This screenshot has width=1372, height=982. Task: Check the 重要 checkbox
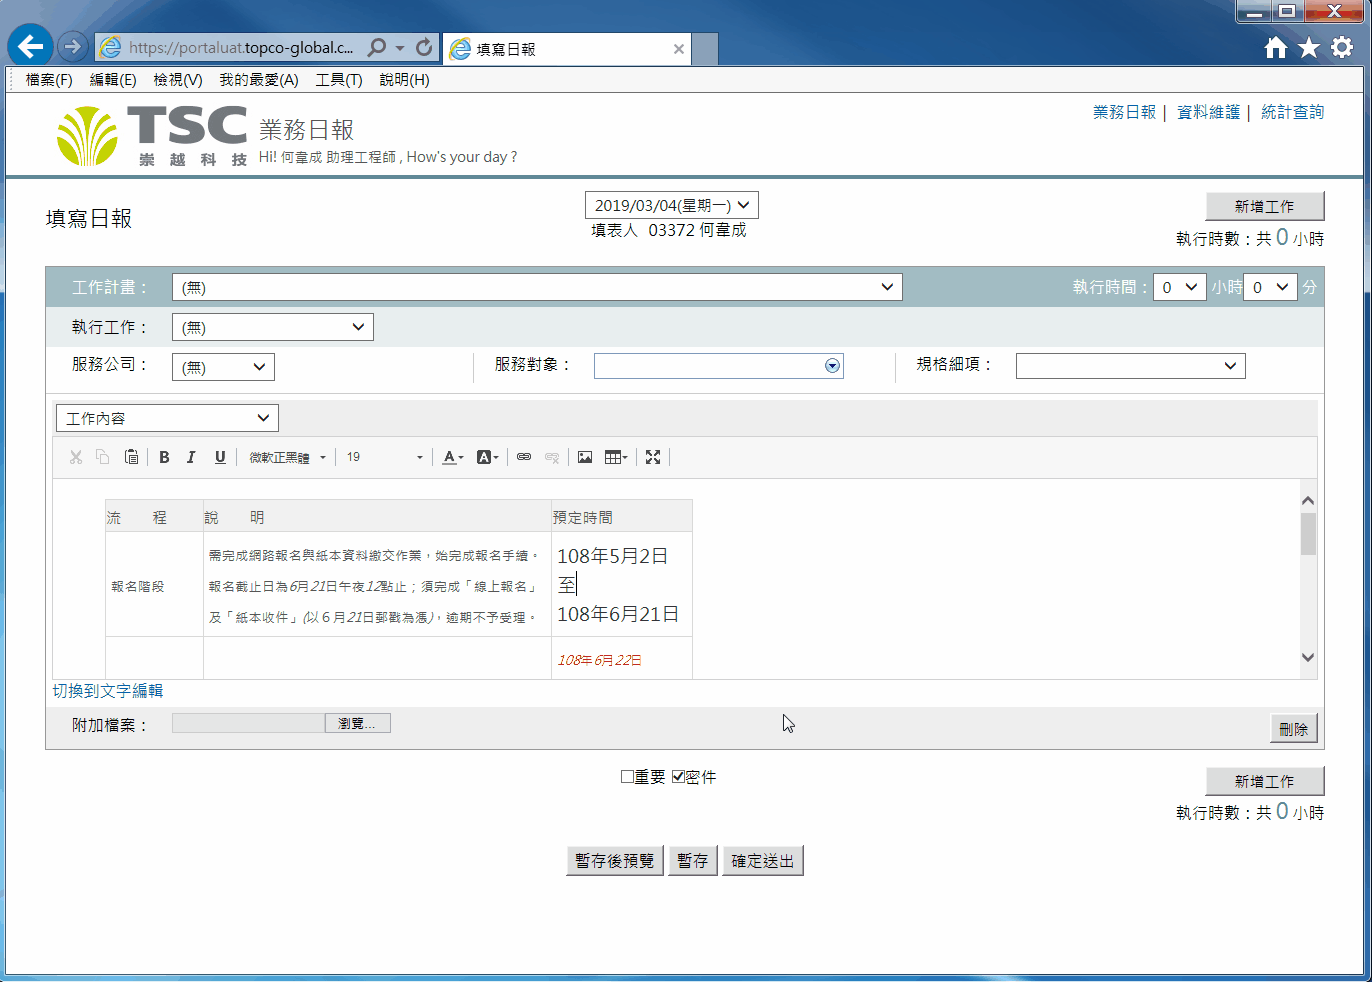click(x=628, y=777)
